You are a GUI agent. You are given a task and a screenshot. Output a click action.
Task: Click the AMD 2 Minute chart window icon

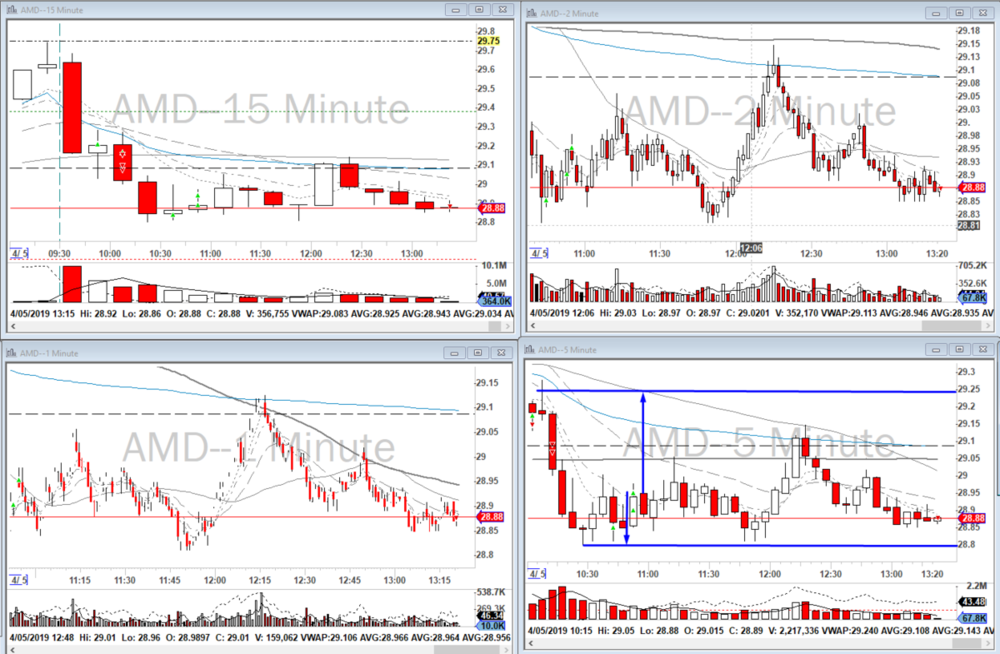pyautogui.click(x=531, y=13)
